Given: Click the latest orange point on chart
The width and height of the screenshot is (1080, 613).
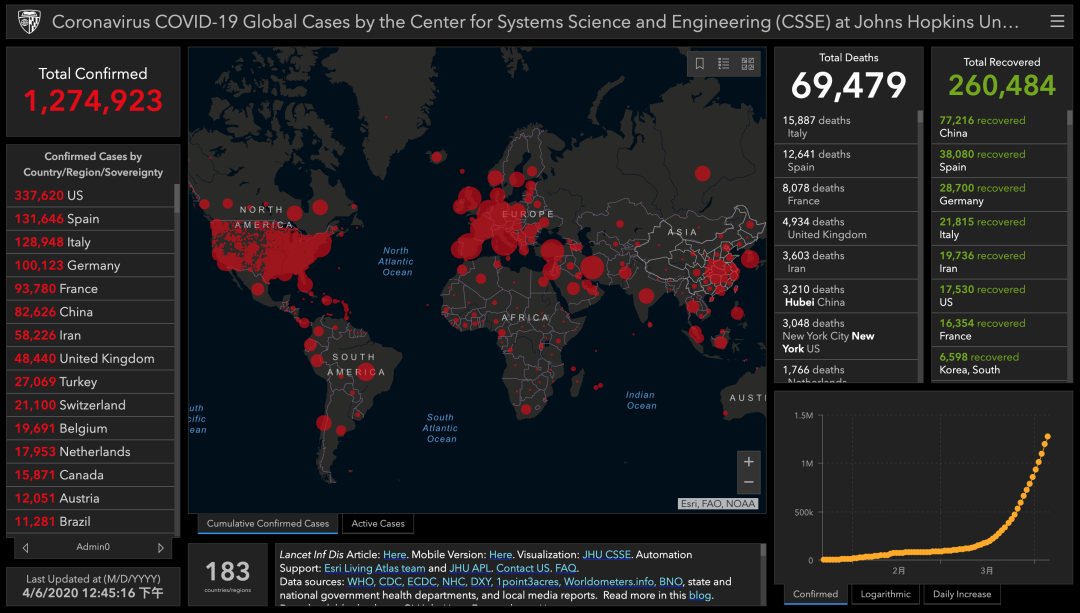Looking at the screenshot, I should pyautogui.click(x=1048, y=436).
